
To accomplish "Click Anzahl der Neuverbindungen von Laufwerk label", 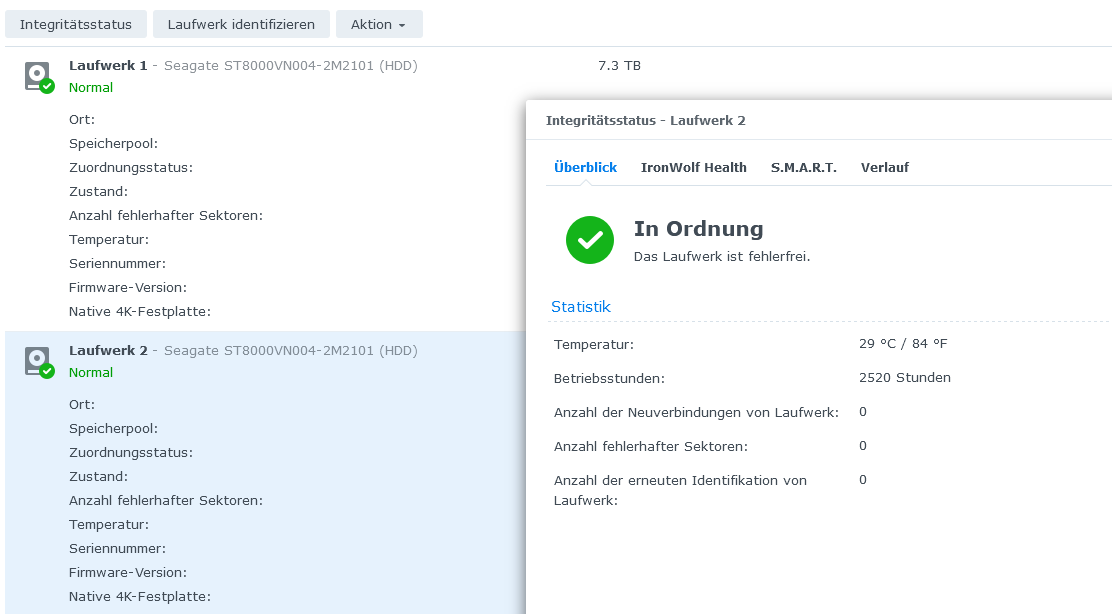I will (x=696, y=413).
